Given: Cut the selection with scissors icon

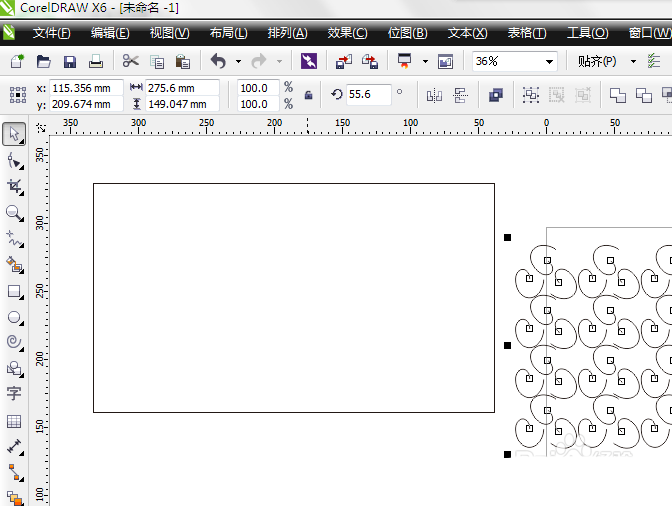Looking at the screenshot, I should pos(130,61).
